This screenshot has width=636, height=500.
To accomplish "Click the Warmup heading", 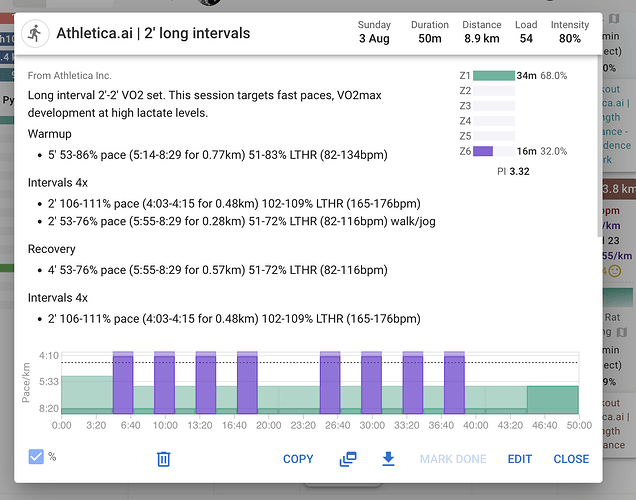I will point(49,134).
